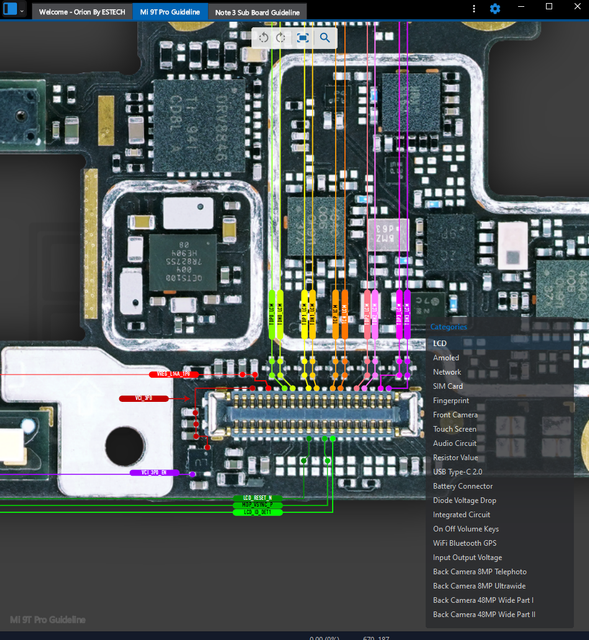Switch to Welcome - Orion By ESTECH tab

[82, 12]
